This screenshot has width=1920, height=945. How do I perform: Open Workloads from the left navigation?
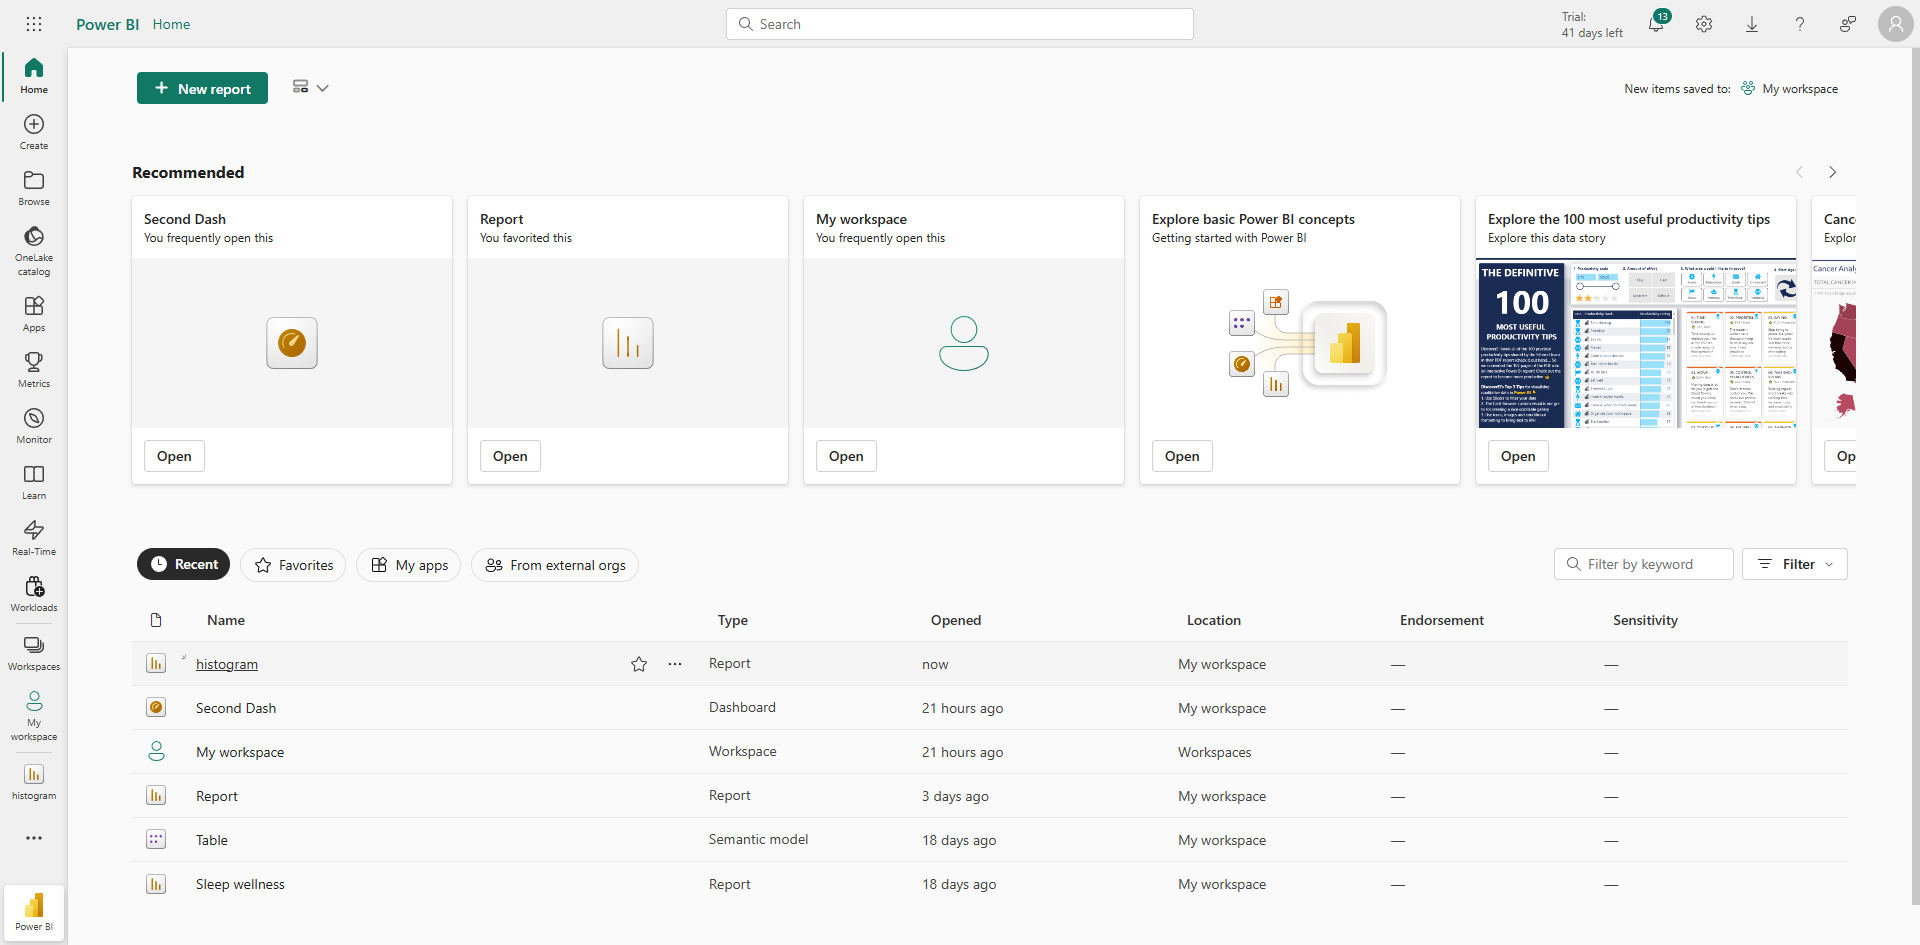34,592
